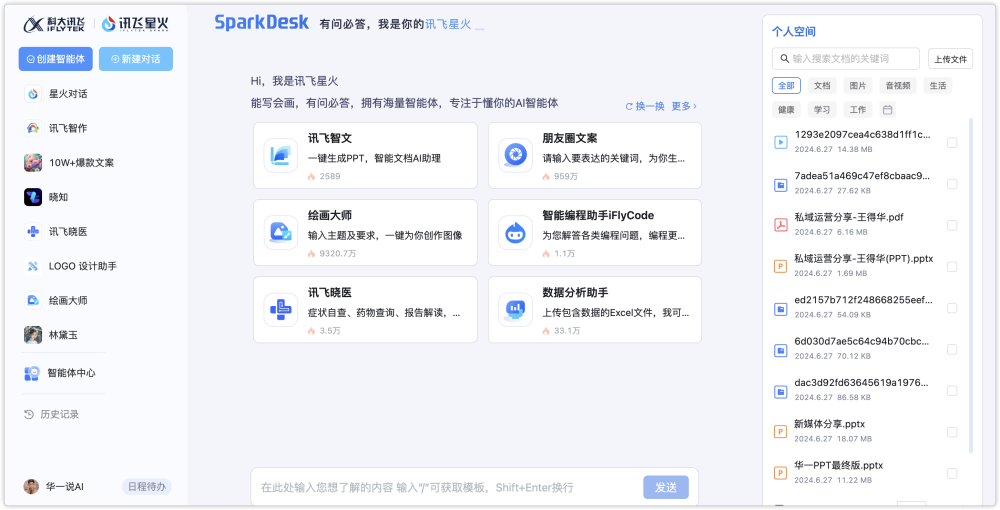Focus the chat message input field

(x=446, y=487)
